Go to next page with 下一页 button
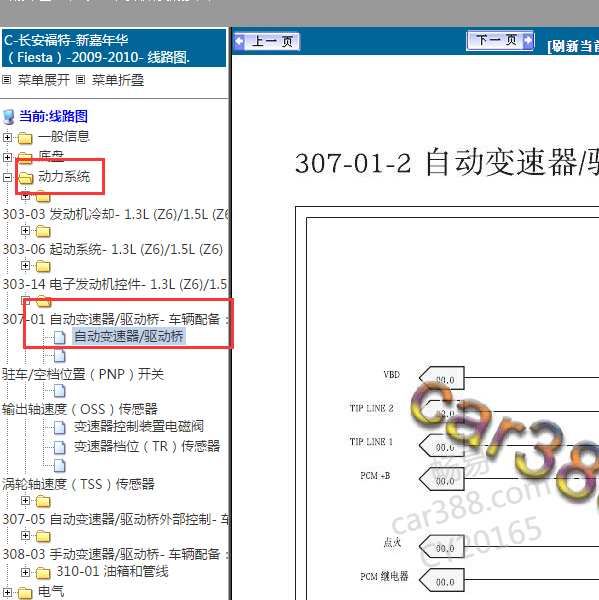599x600 pixels. pos(500,41)
